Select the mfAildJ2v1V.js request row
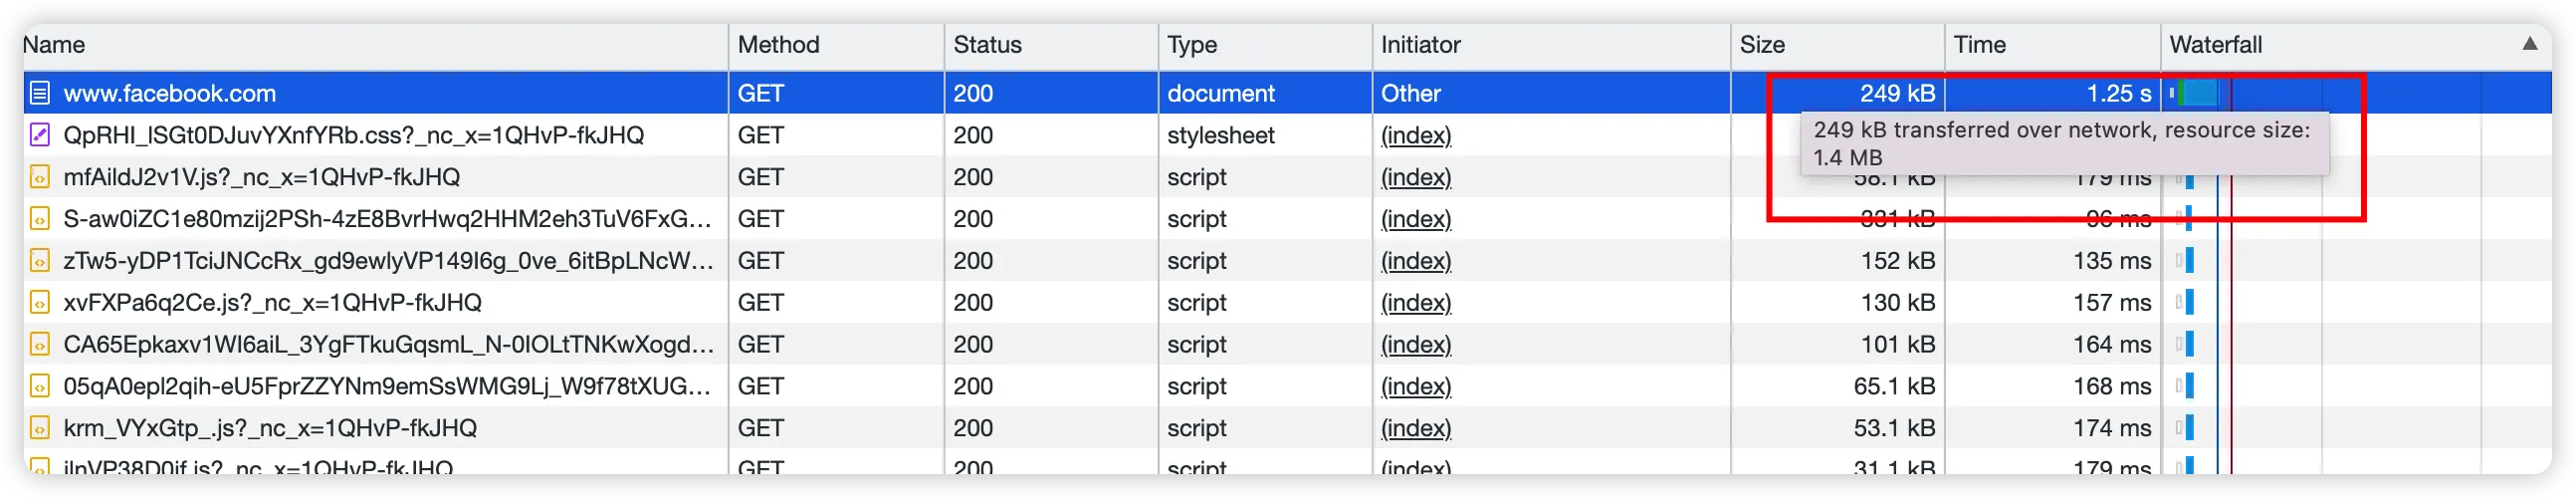 point(1287,177)
